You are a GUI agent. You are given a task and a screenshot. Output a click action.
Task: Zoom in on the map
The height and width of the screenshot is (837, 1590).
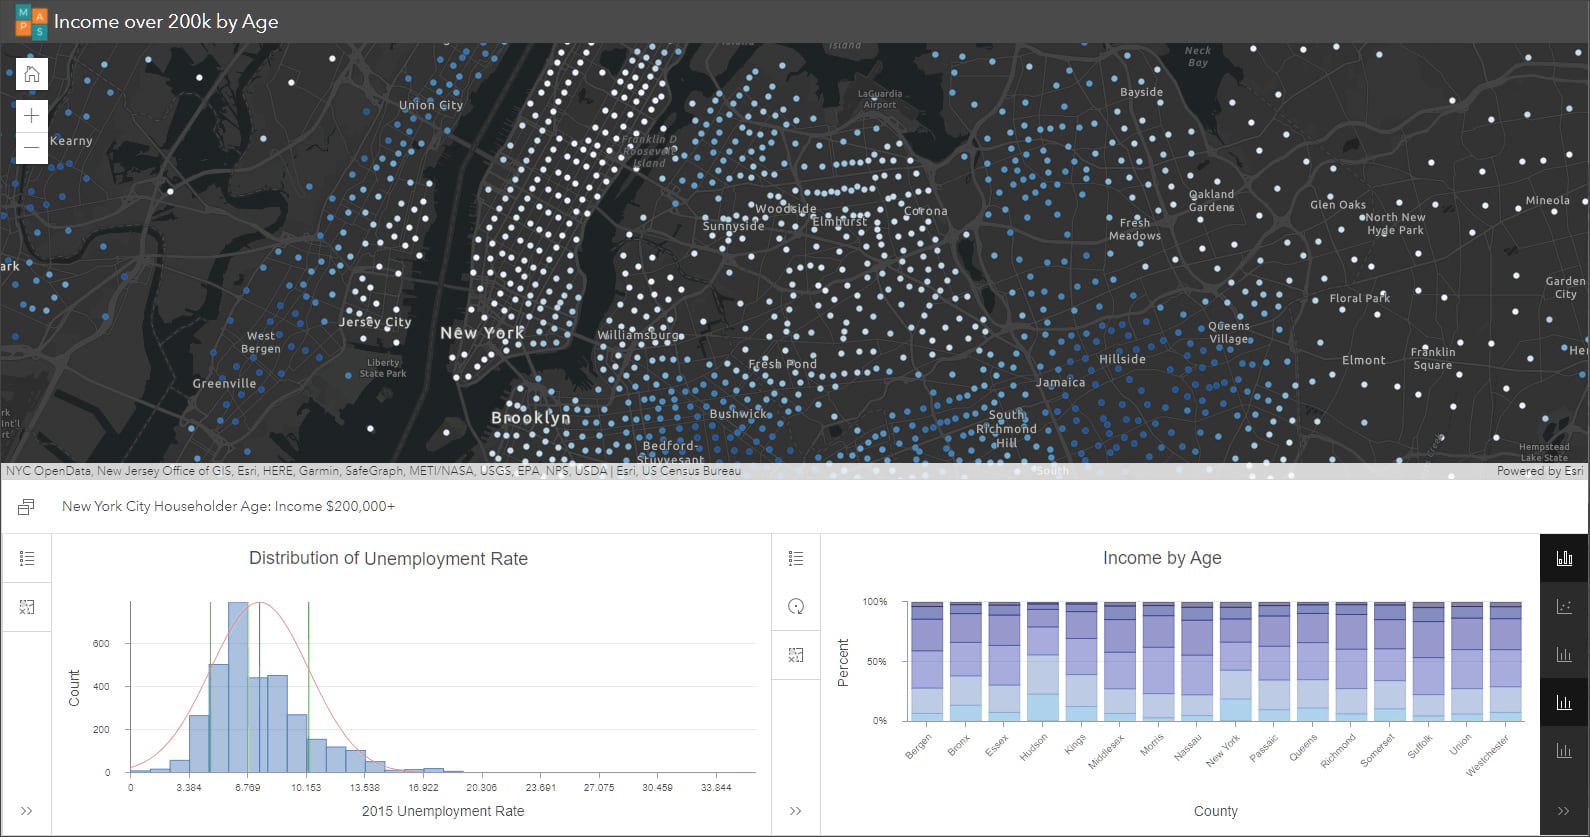pyautogui.click(x=32, y=116)
